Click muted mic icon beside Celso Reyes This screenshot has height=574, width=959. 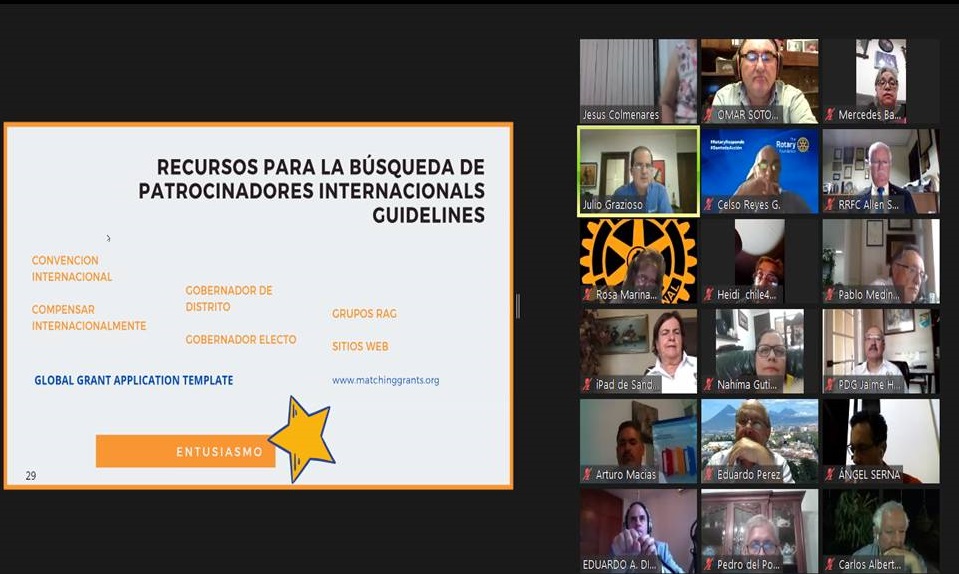(x=709, y=205)
